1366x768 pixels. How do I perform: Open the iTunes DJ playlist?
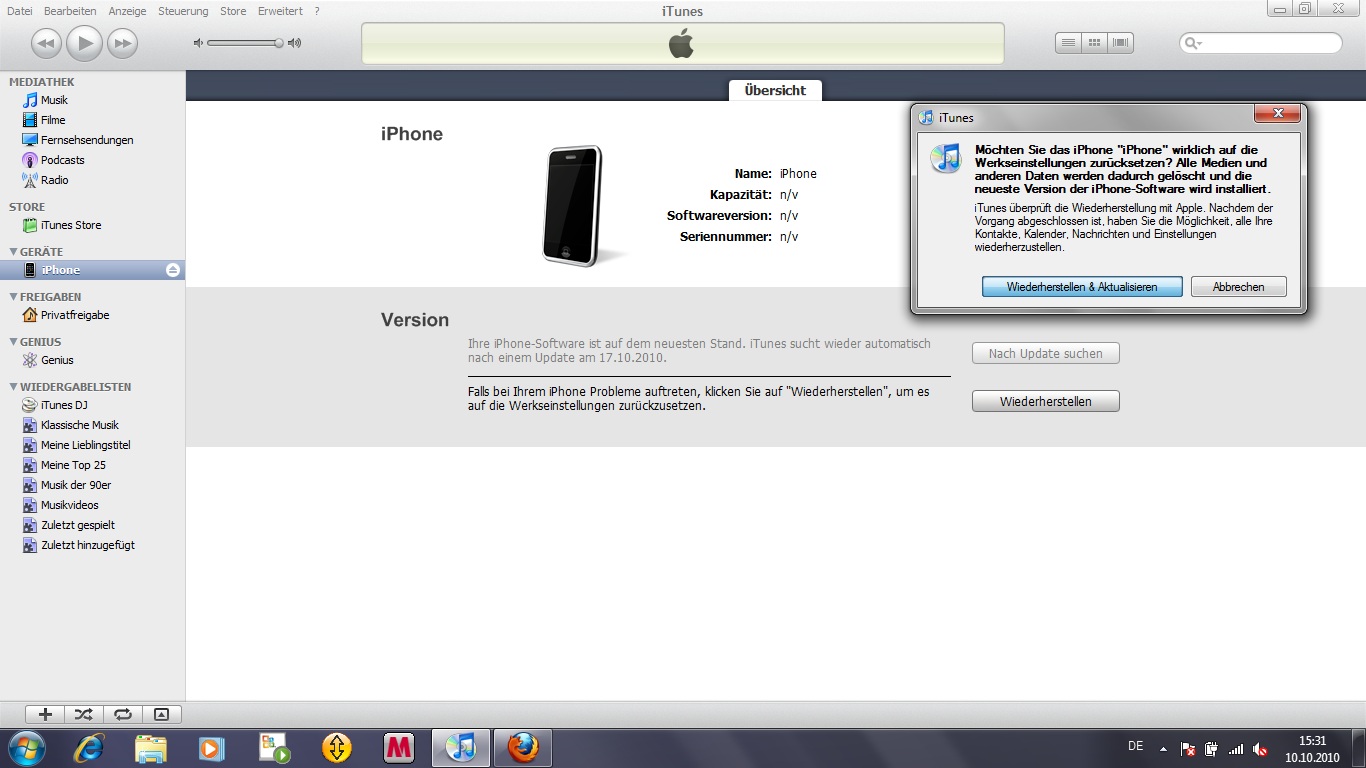point(64,405)
